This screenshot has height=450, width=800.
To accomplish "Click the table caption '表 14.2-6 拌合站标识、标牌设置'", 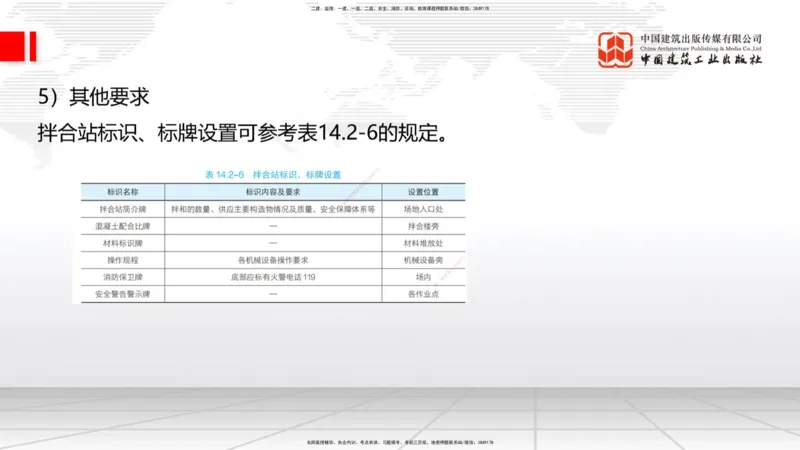I will [x=273, y=174].
